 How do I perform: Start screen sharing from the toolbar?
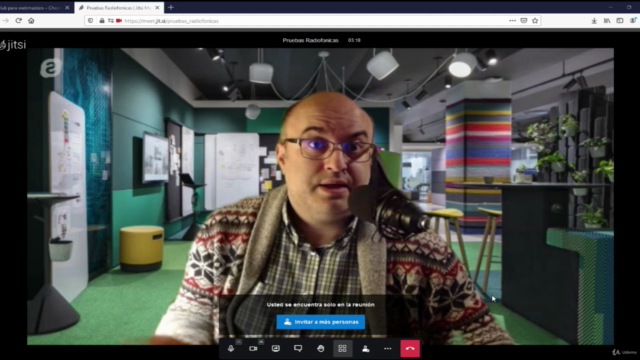[x=276, y=349]
